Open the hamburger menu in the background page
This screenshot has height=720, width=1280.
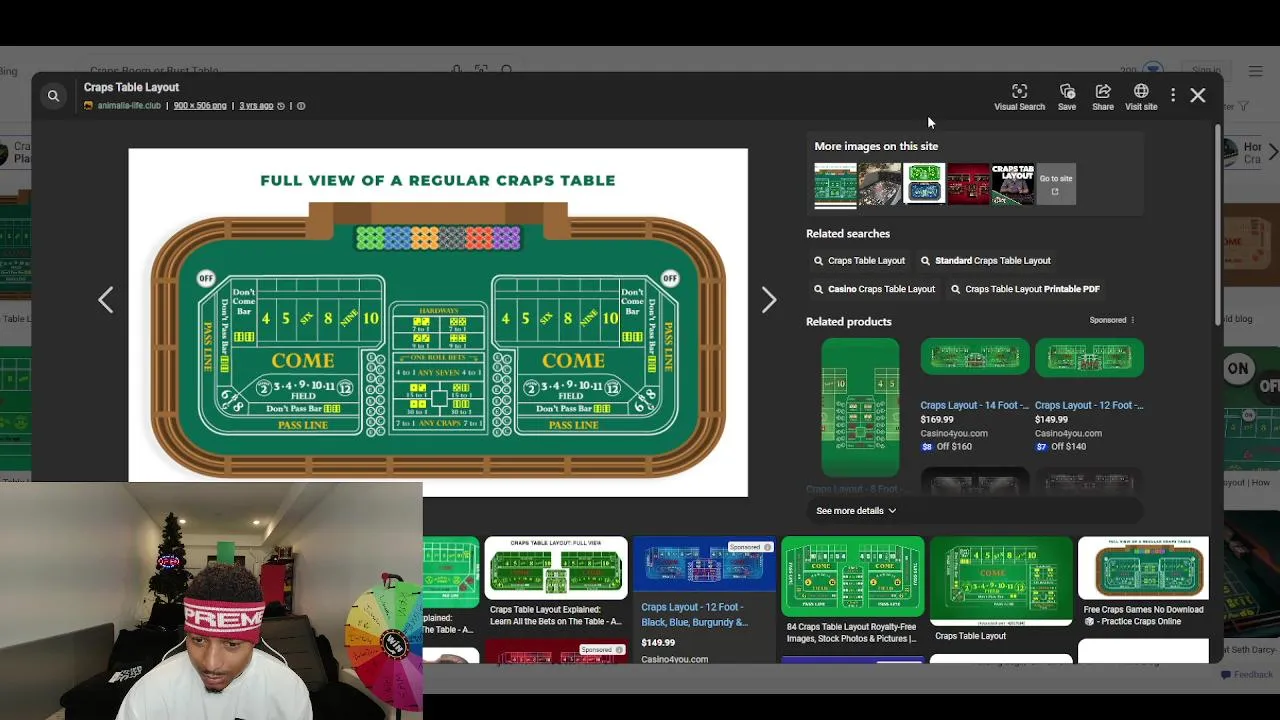1256,71
